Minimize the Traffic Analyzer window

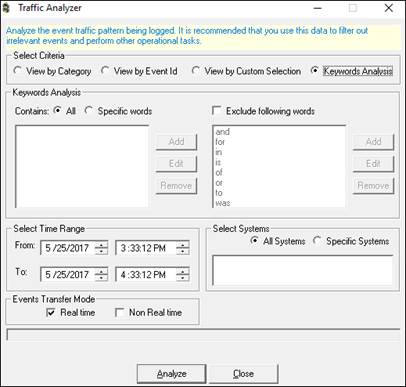coord(318,8)
